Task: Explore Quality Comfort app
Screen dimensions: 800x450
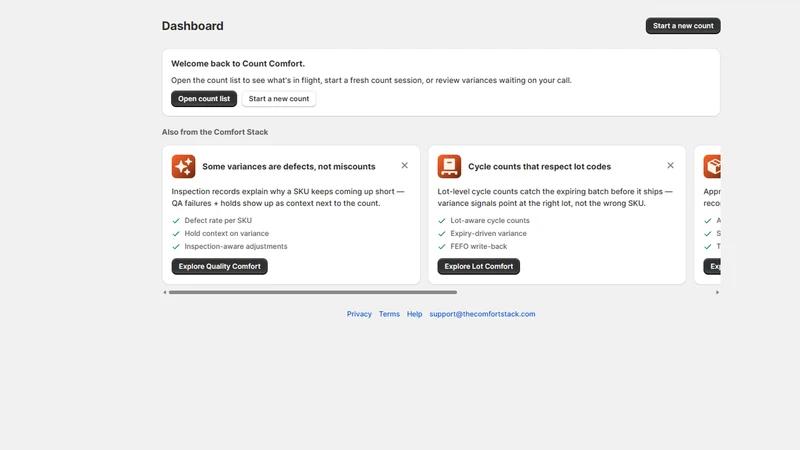Action: click(x=219, y=266)
